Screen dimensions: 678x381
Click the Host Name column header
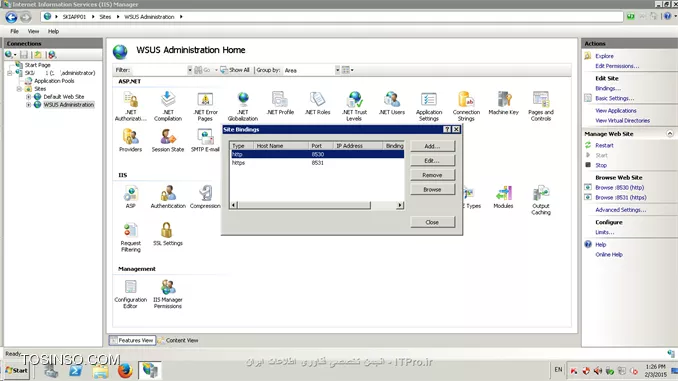pyautogui.click(x=281, y=146)
